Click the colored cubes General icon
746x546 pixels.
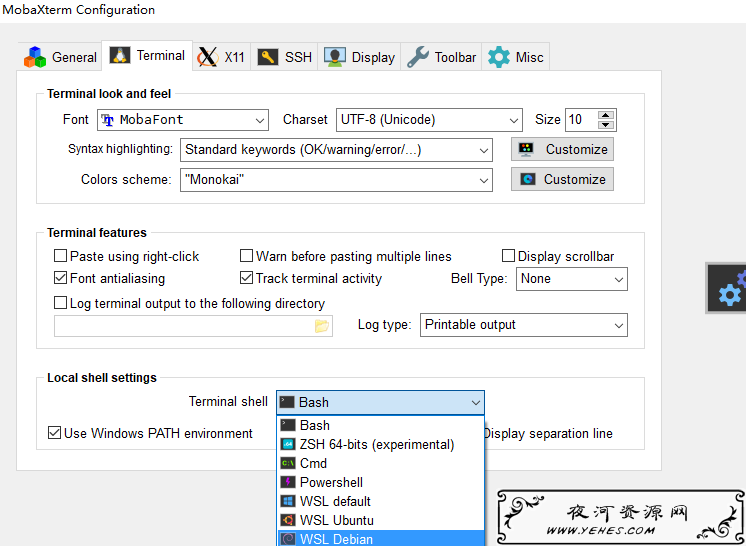(35, 57)
